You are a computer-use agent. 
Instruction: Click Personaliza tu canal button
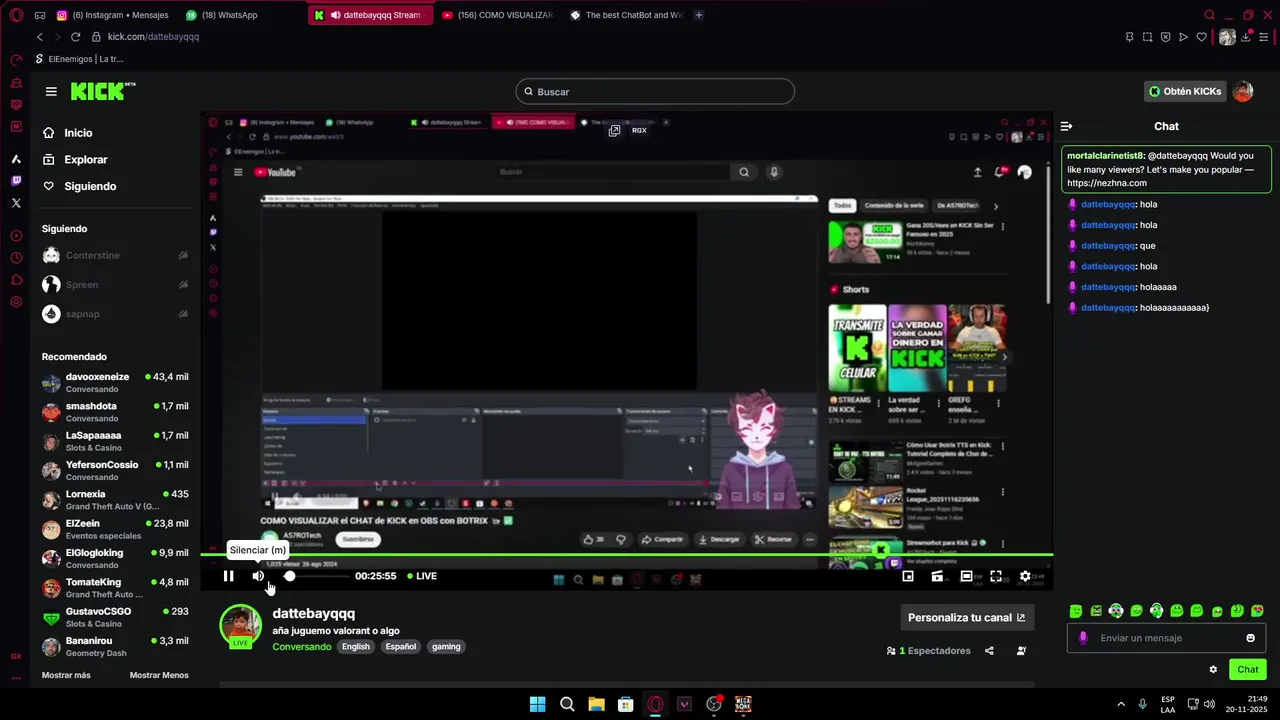pos(967,618)
